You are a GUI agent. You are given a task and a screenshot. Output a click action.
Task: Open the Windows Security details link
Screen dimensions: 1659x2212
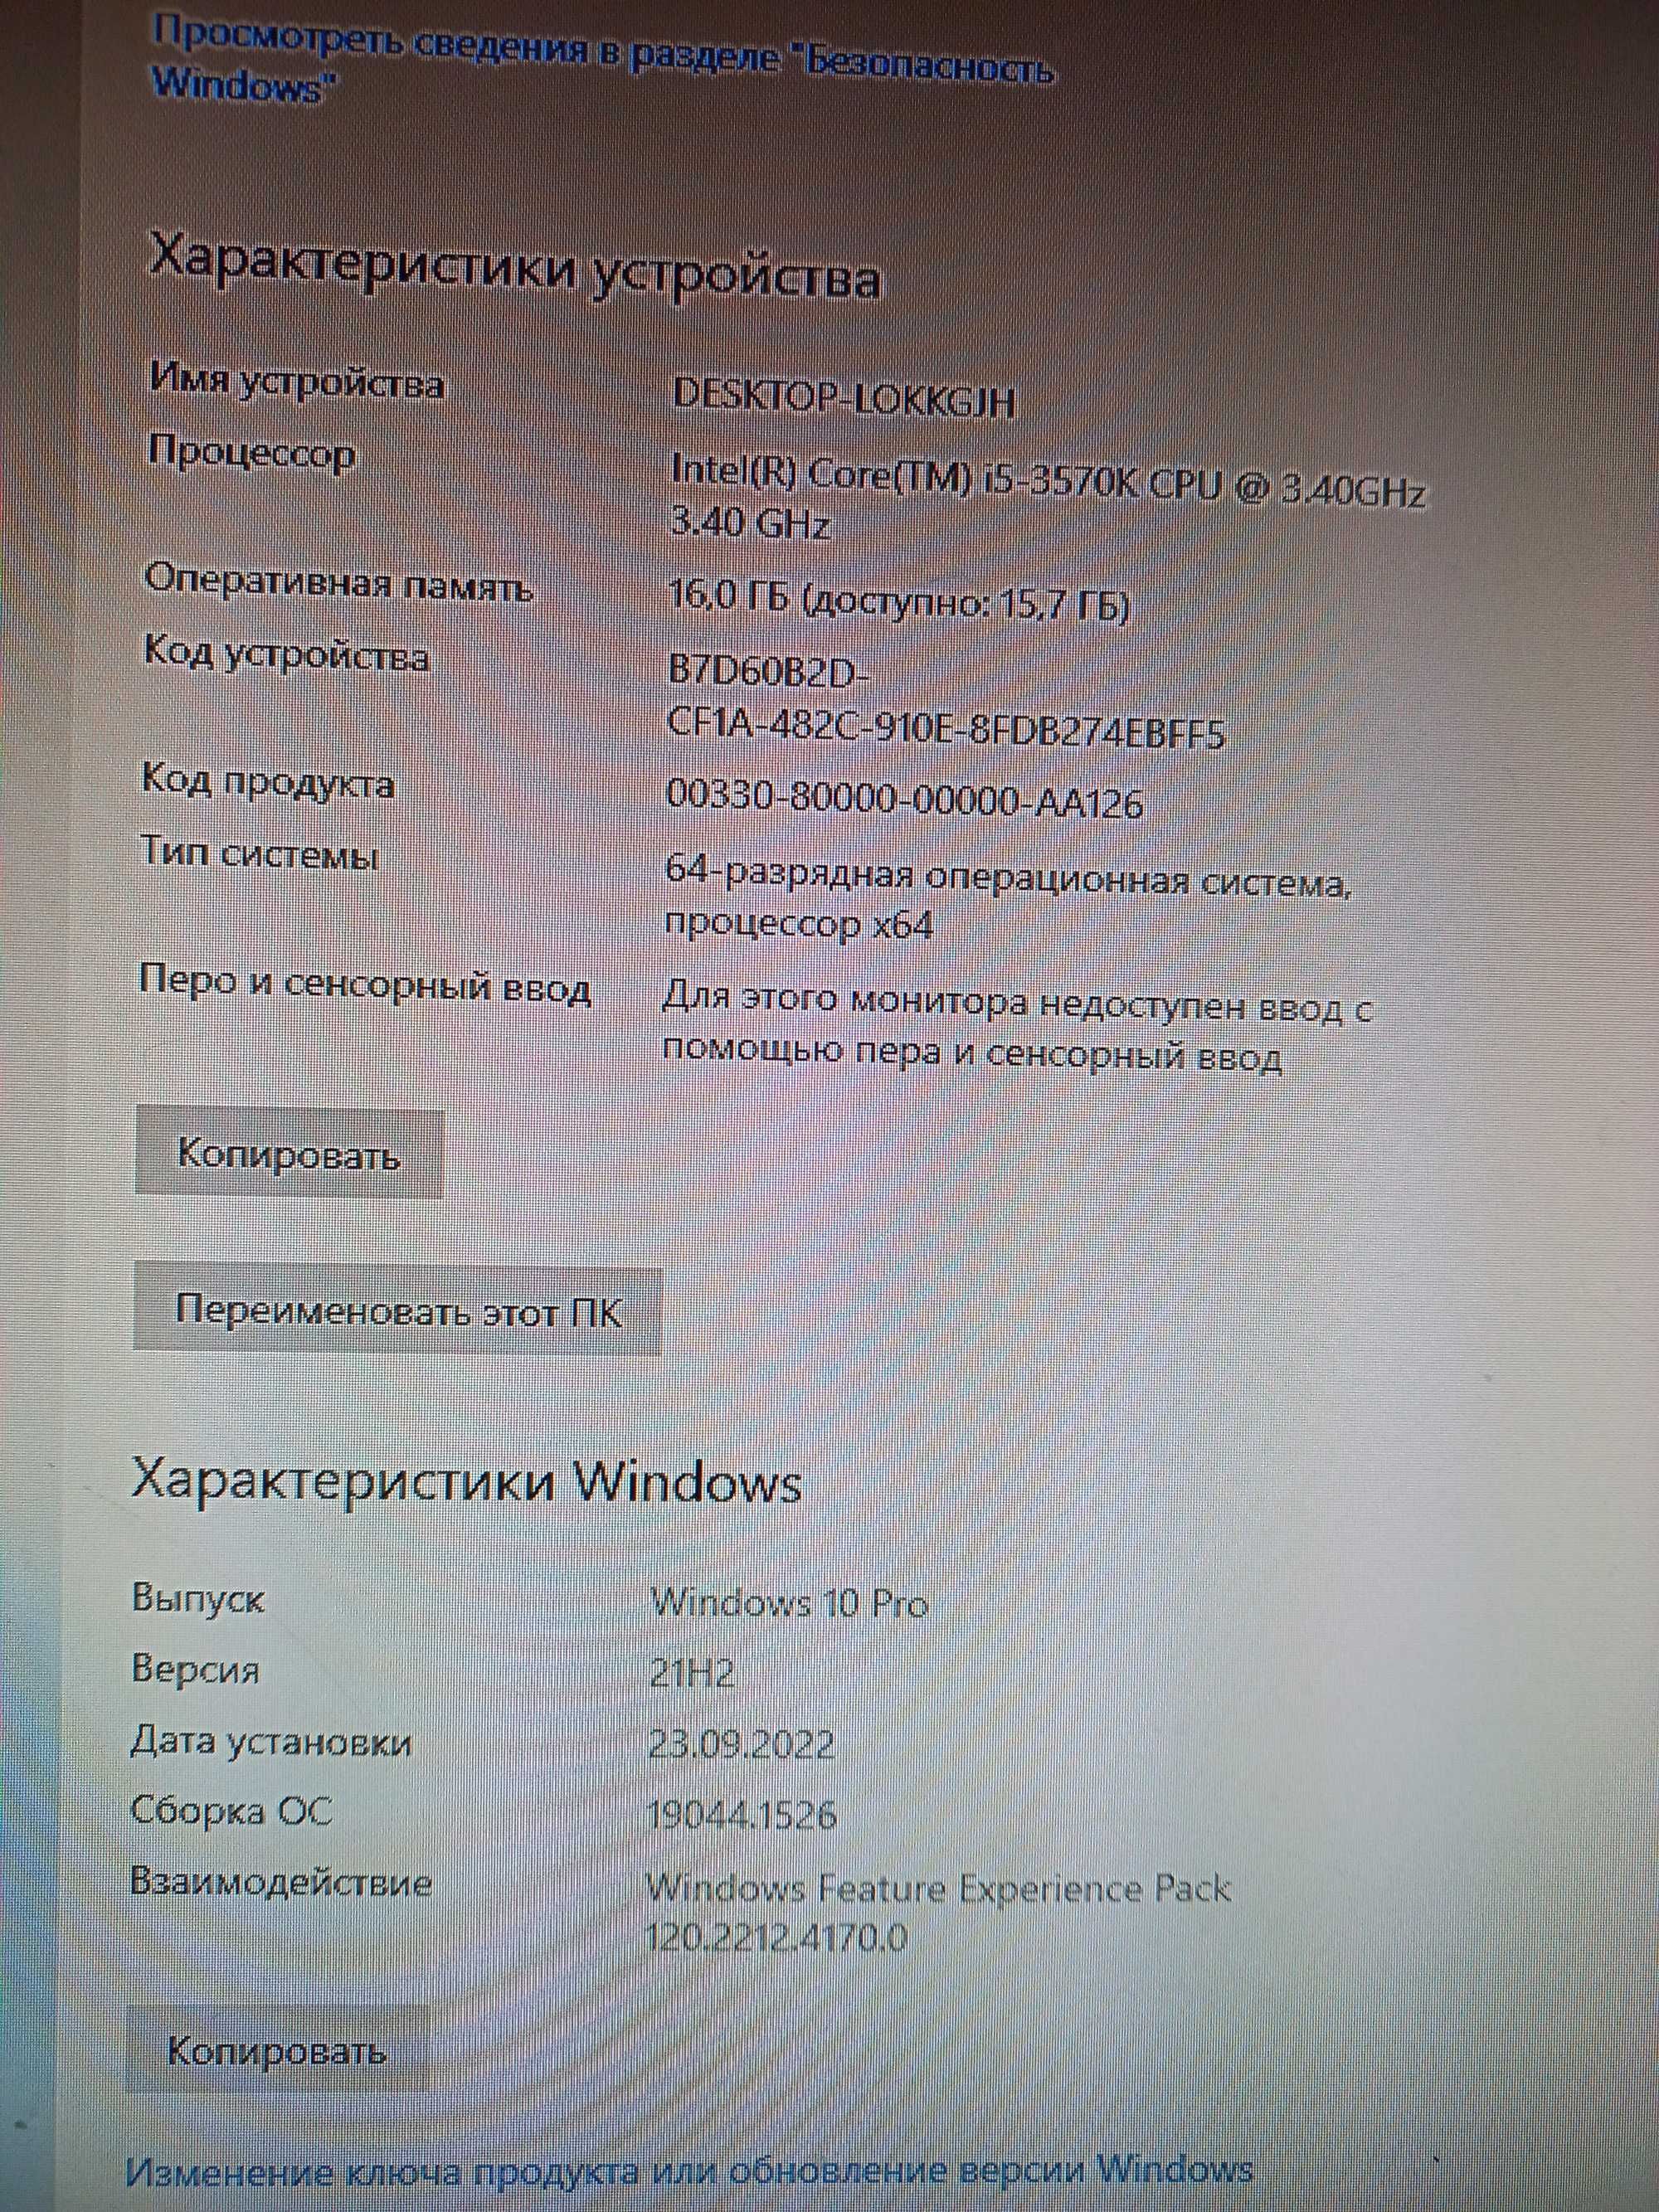602,61
